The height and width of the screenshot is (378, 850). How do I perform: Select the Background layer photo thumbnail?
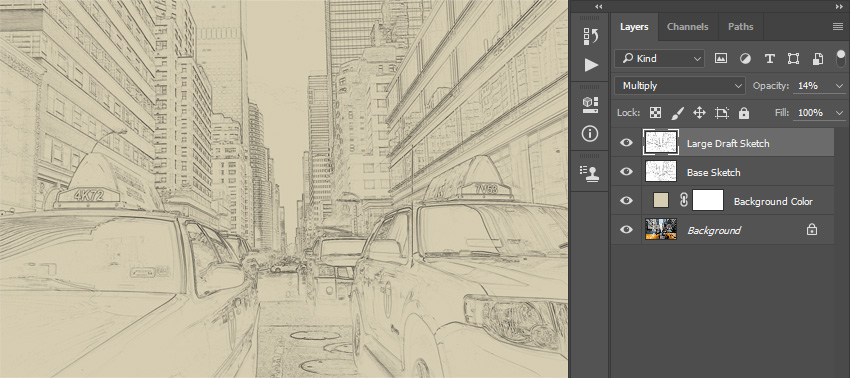point(661,229)
